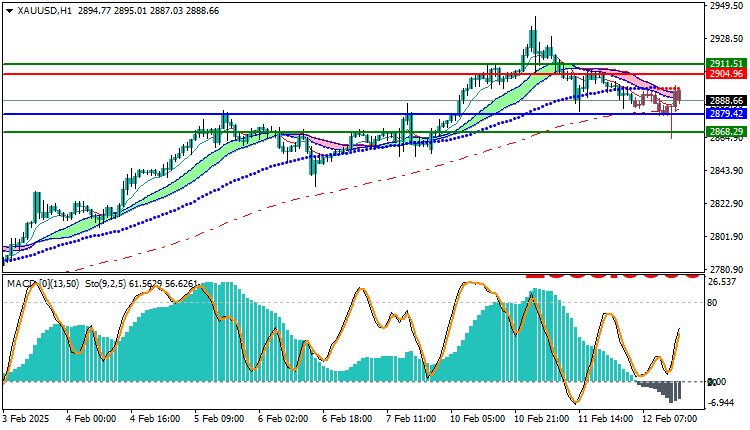Click the 6 Feb 18:00 time label
The image size is (750, 430).
[347, 419]
